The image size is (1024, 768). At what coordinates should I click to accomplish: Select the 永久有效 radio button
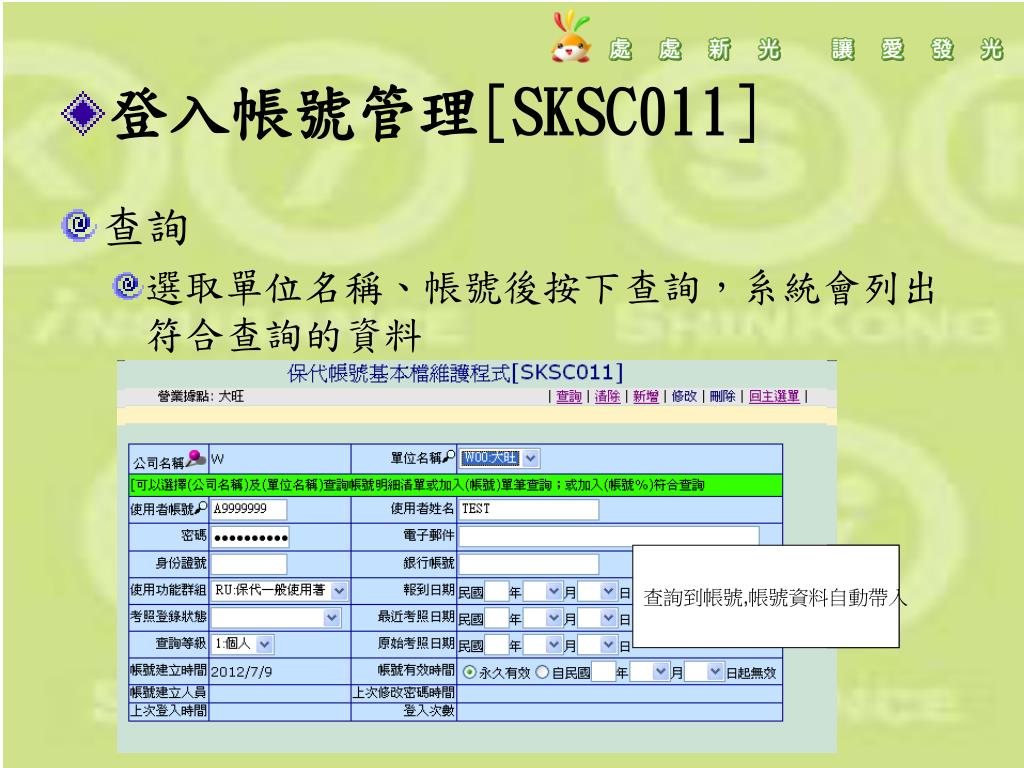[469, 672]
